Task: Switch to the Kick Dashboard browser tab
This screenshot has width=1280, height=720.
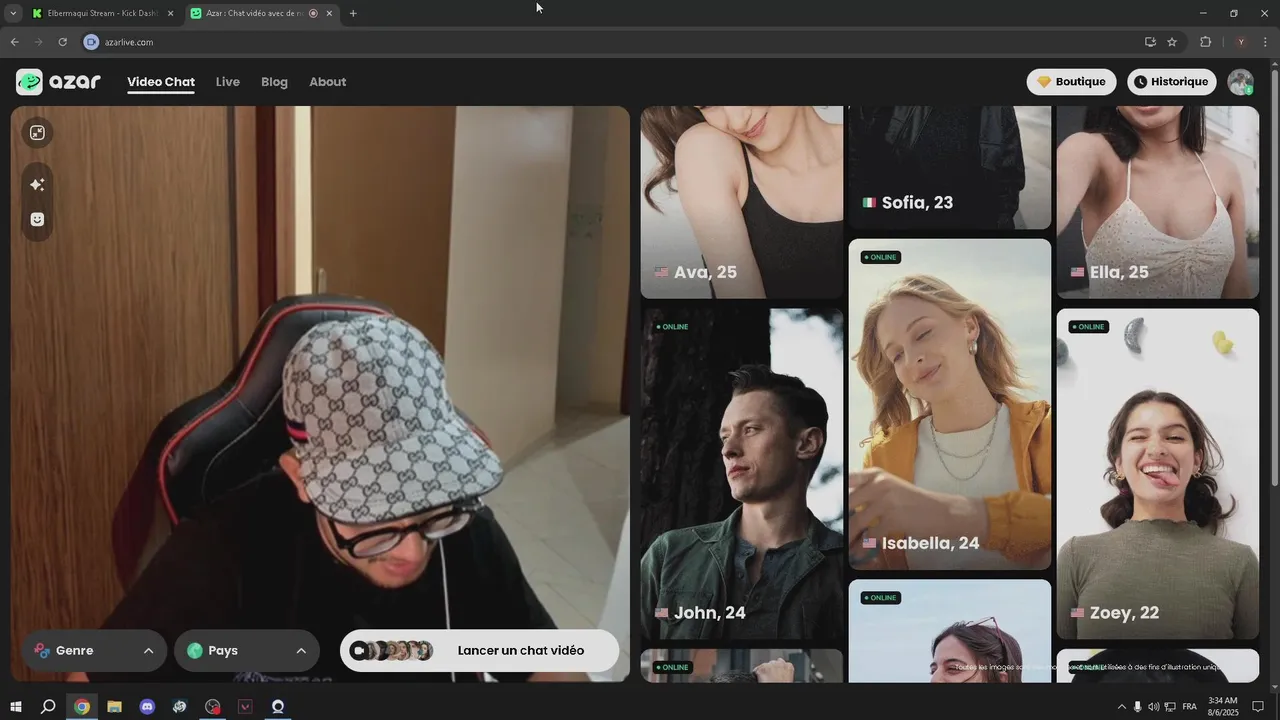Action: [x=102, y=13]
